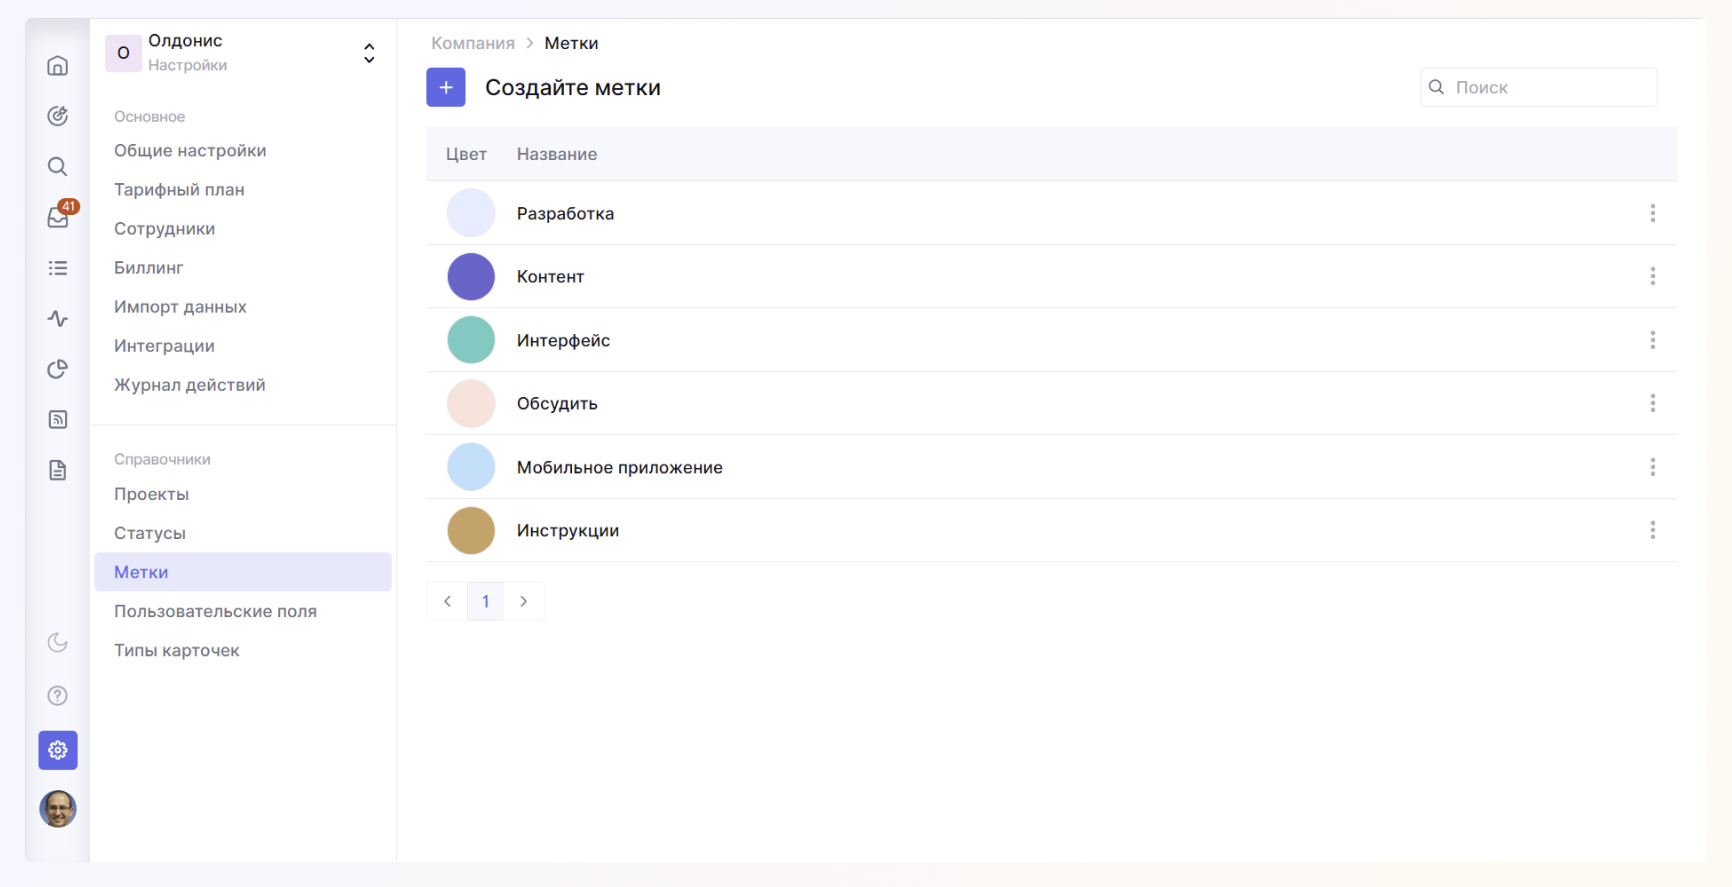Select Пользовательские поля in the sidebar

215,611
